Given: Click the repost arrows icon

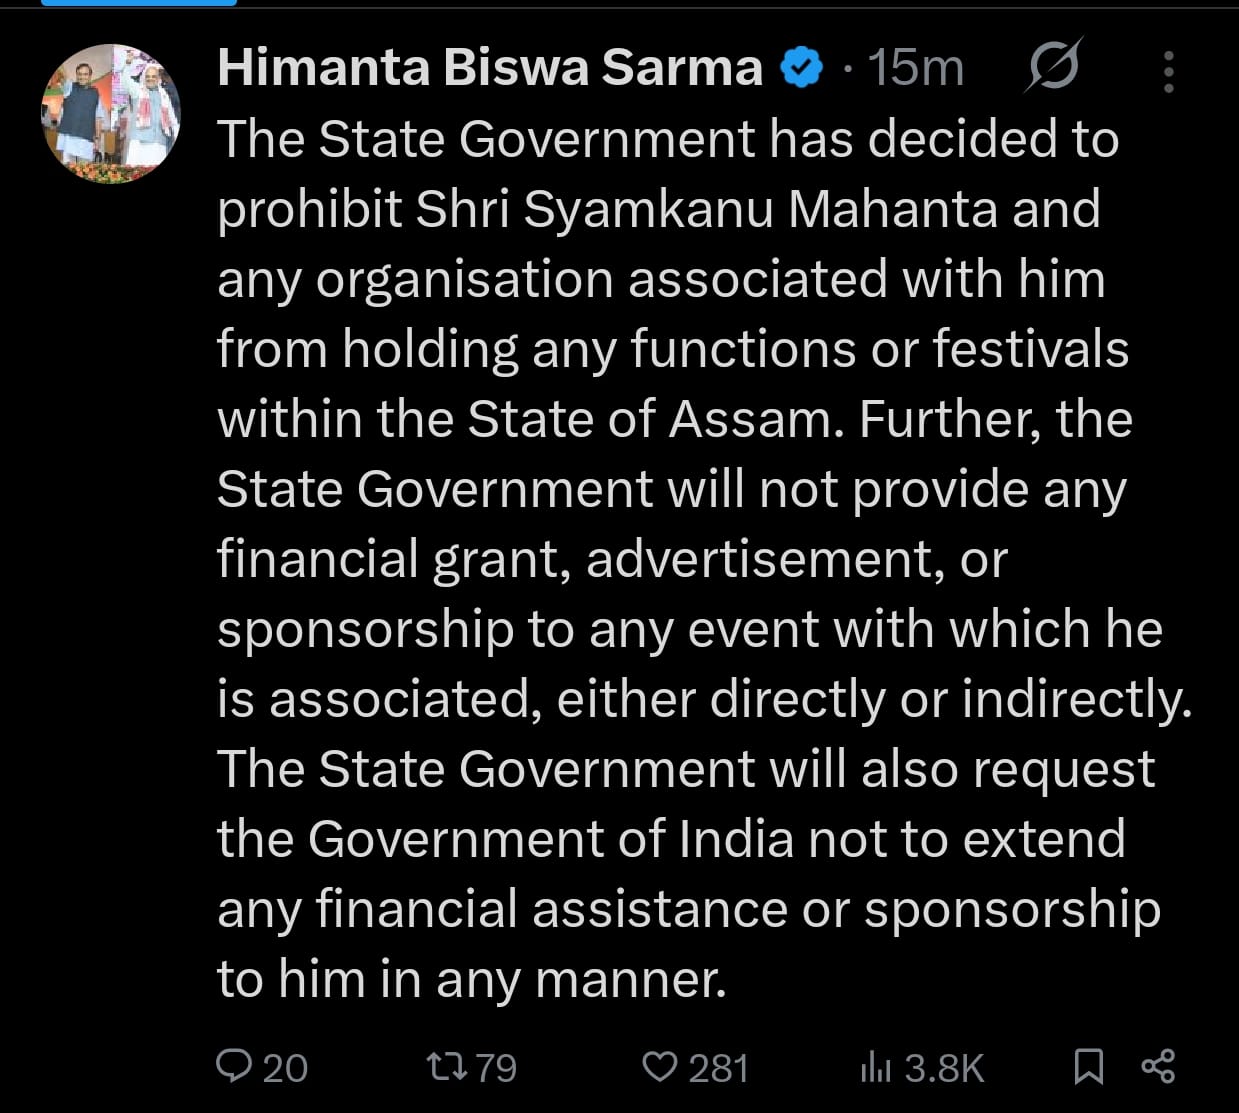Looking at the screenshot, I should point(446,1067).
